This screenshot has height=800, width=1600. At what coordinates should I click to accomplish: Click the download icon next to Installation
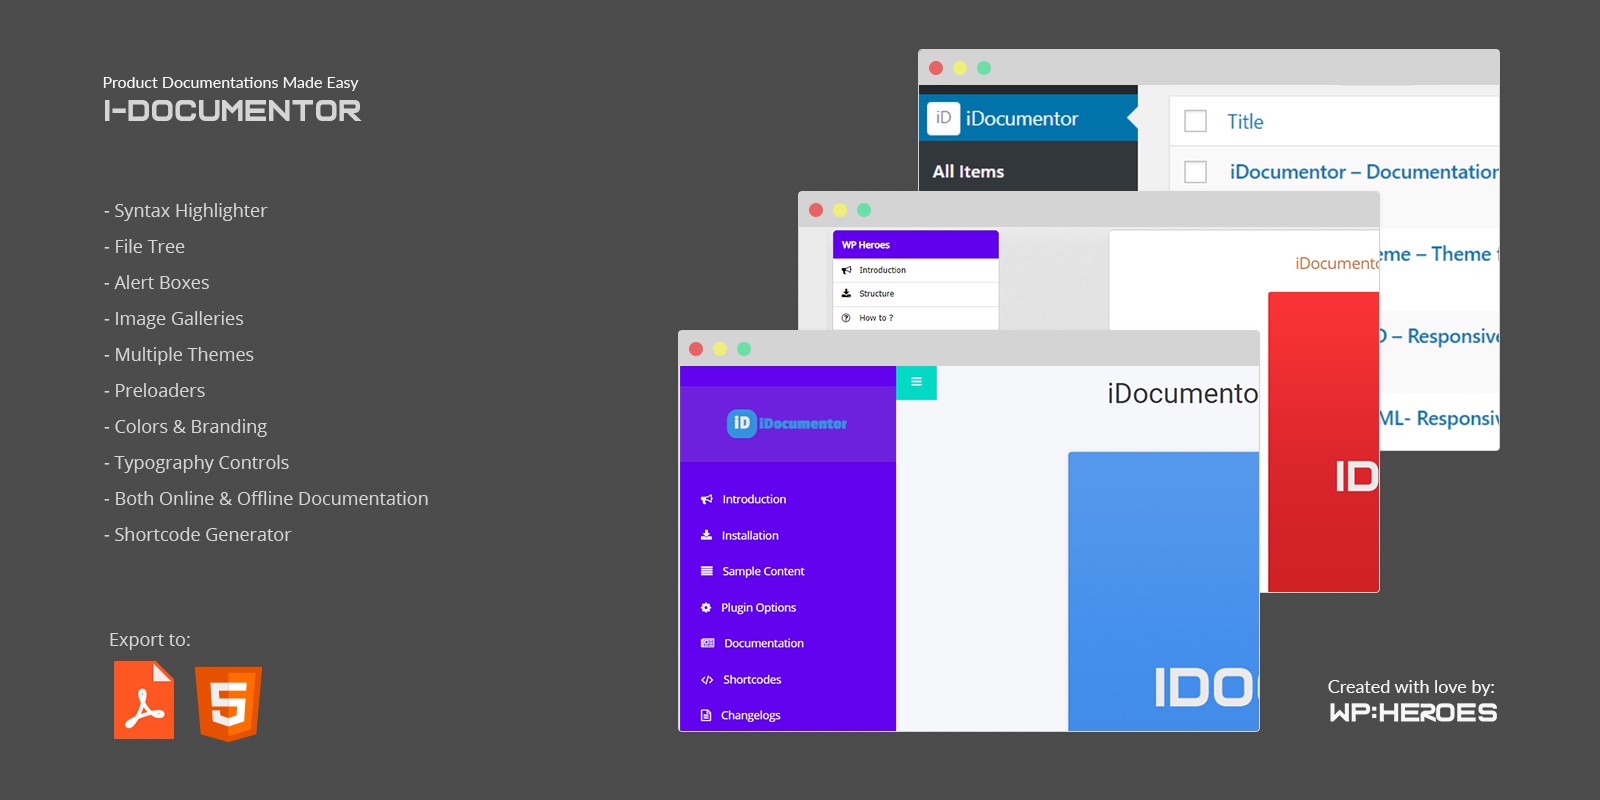click(x=706, y=535)
